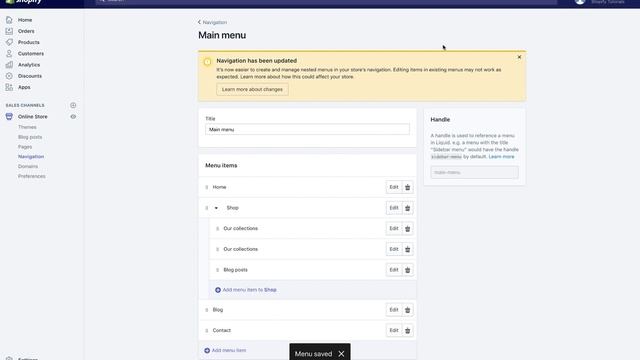
Task: Go back to Navigation breadcrumb
Action: click(212, 22)
